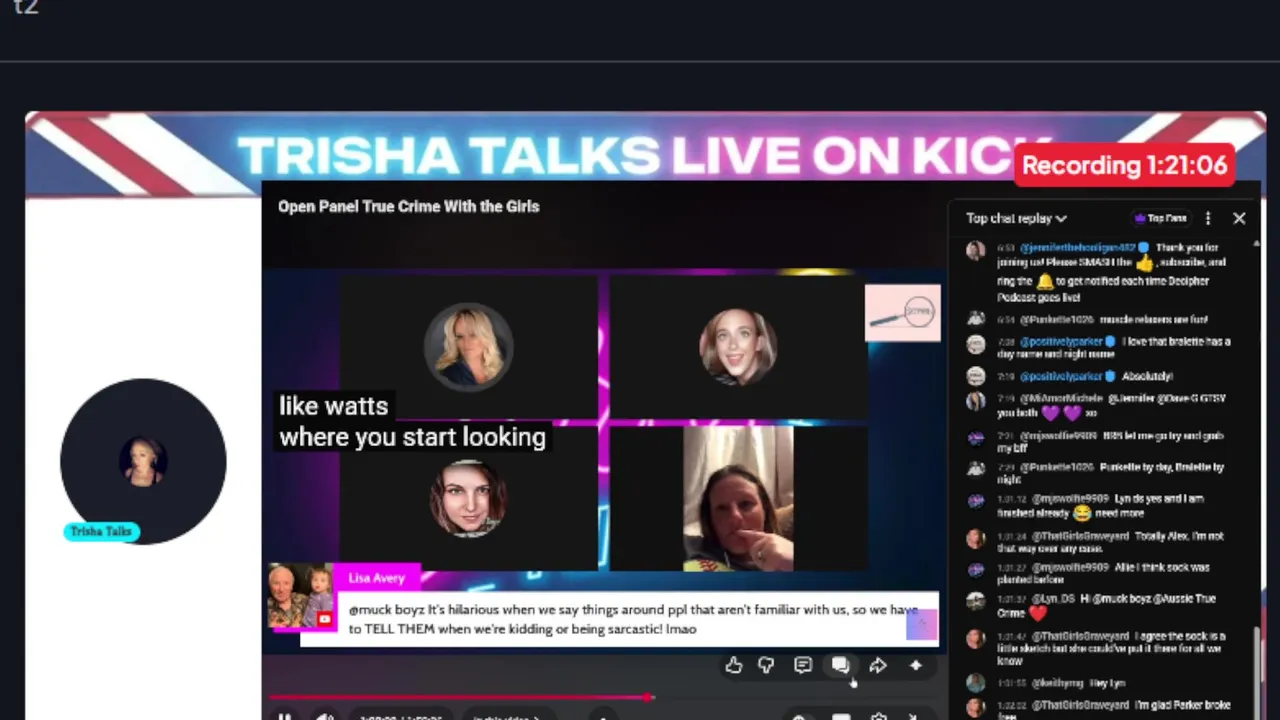Close the chat replay panel
Image resolution: width=1280 pixels, height=720 pixels.
pyautogui.click(x=1239, y=218)
